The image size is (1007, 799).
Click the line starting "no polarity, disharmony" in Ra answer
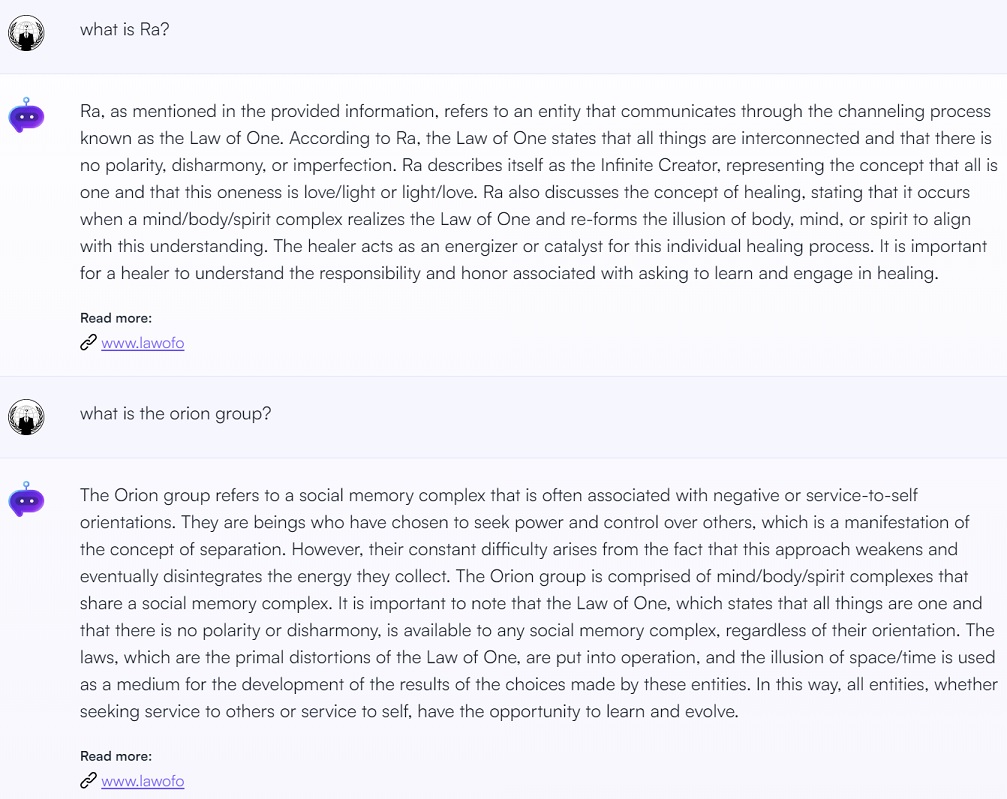click(x=538, y=166)
